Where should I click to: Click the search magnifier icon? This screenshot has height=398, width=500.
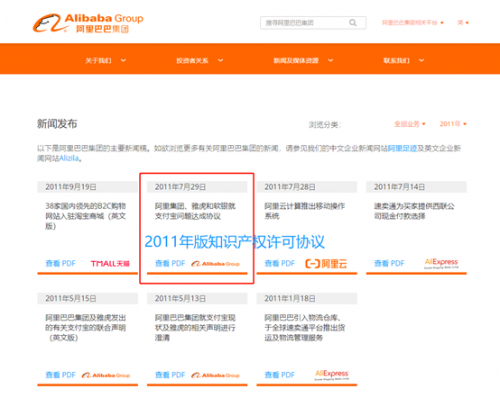[x=353, y=23]
